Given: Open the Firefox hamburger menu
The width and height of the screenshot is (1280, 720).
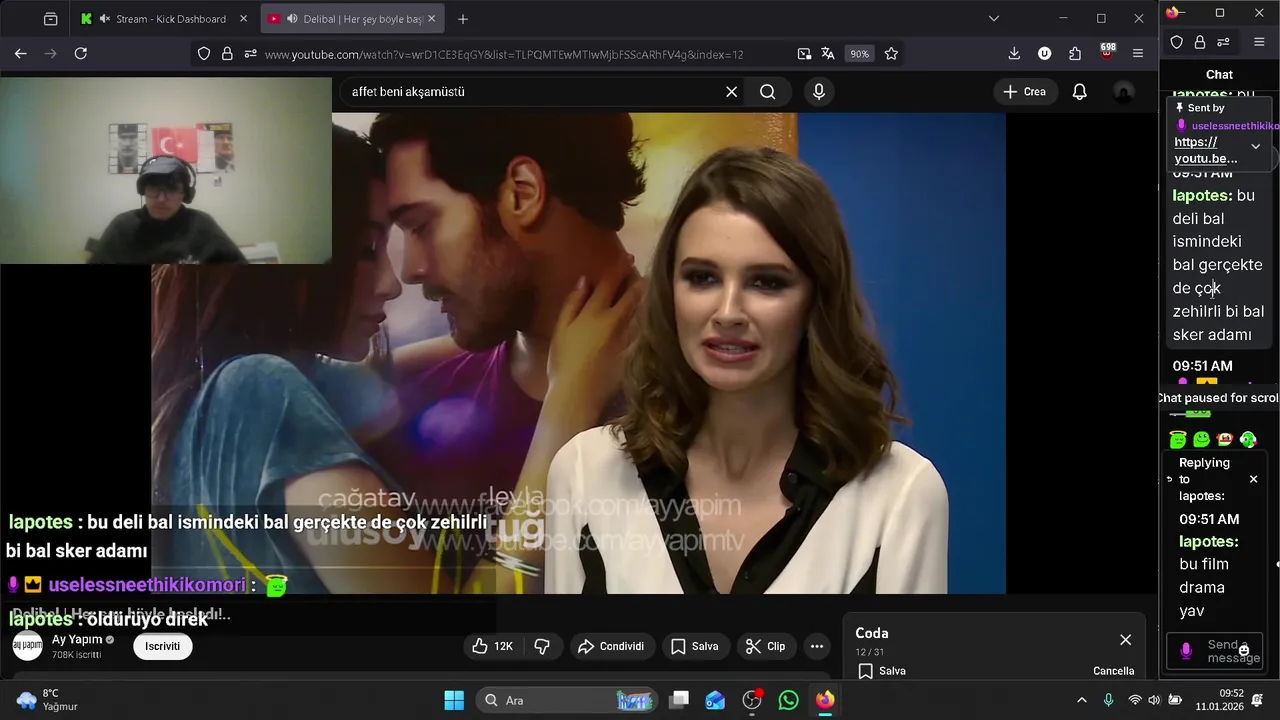Looking at the screenshot, I should click(1138, 54).
